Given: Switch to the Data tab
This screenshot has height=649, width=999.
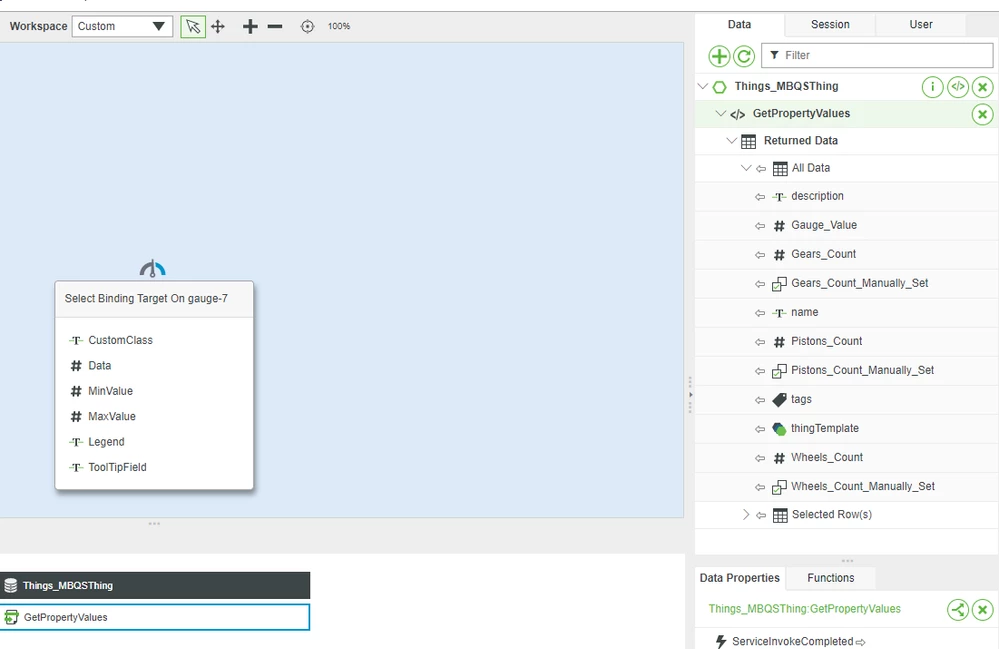Looking at the screenshot, I should click(739, 24).
